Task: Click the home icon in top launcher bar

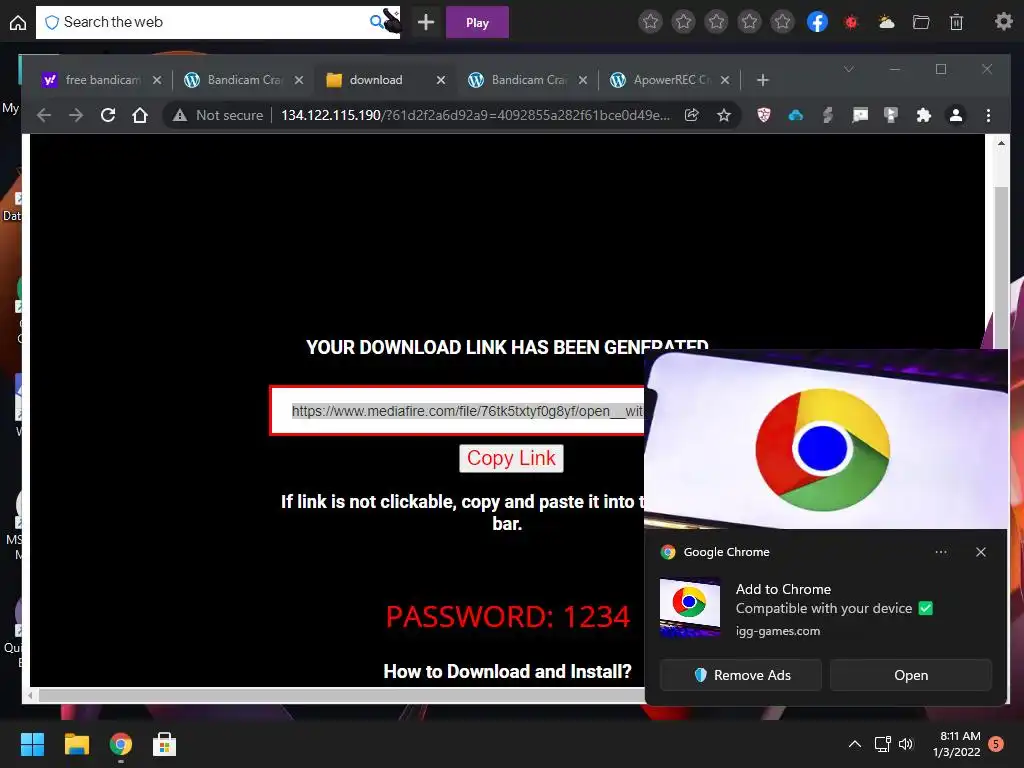Action: [18, 22]
